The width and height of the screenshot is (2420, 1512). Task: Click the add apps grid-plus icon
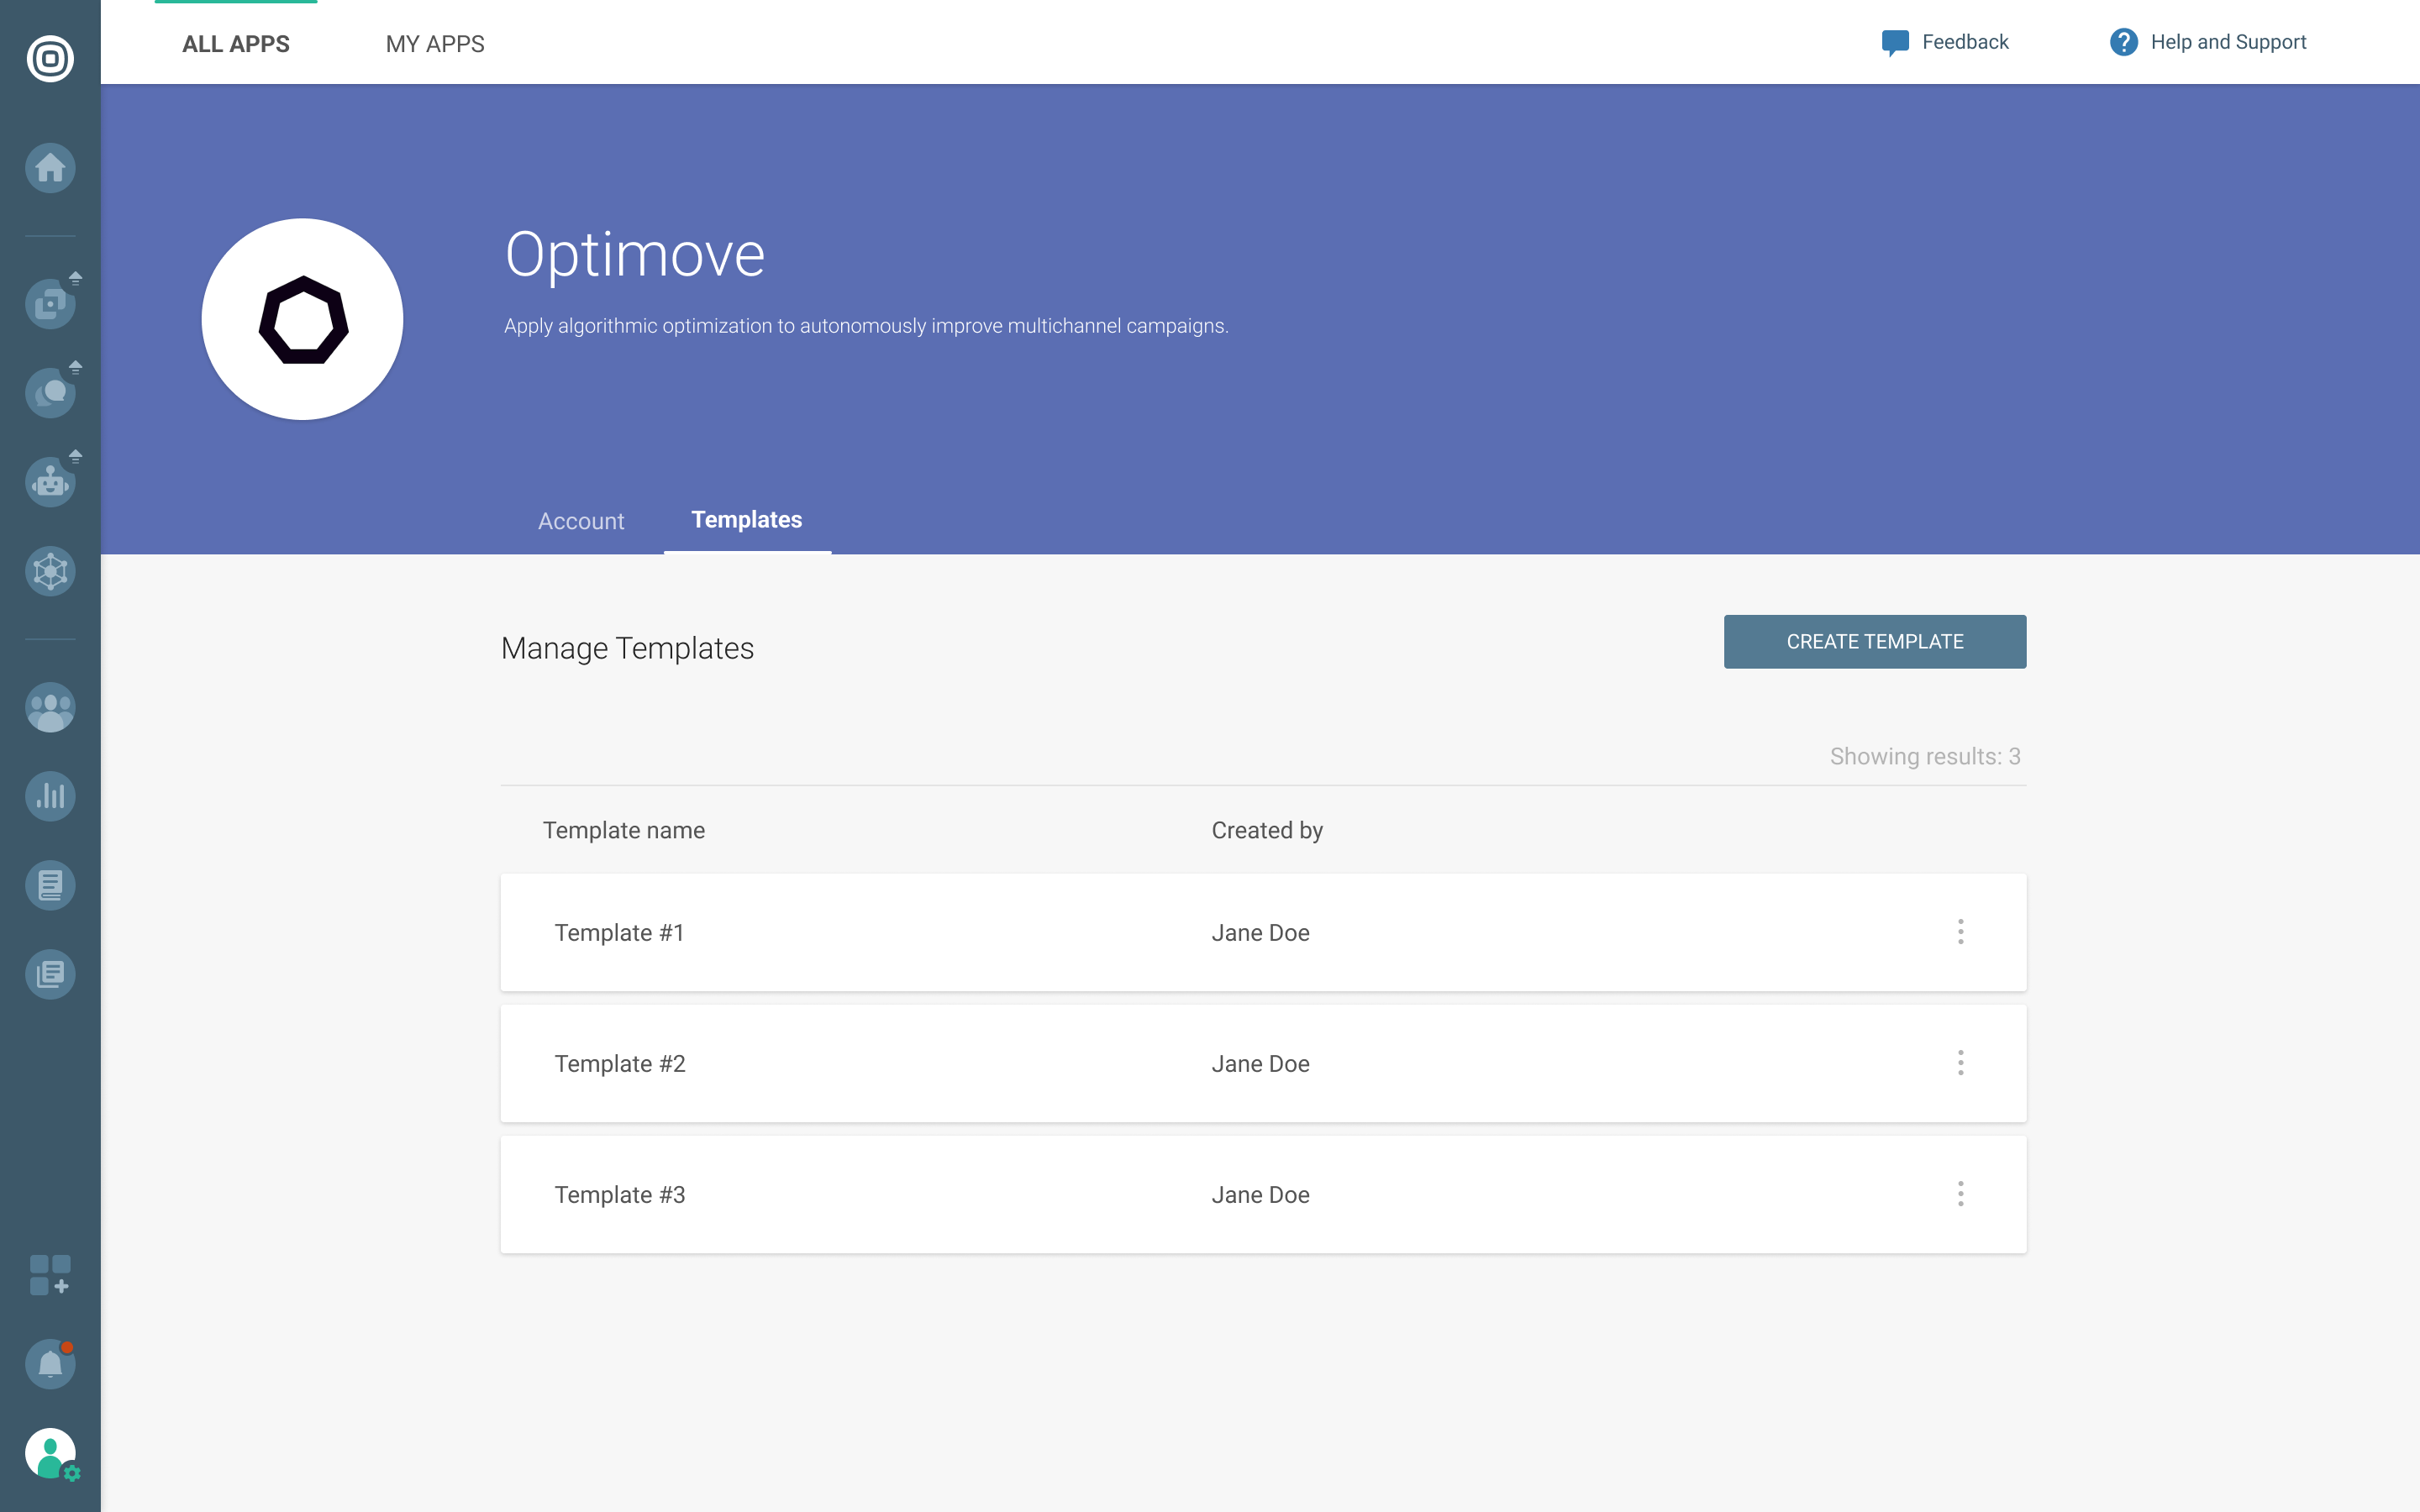pos(50,1275)
